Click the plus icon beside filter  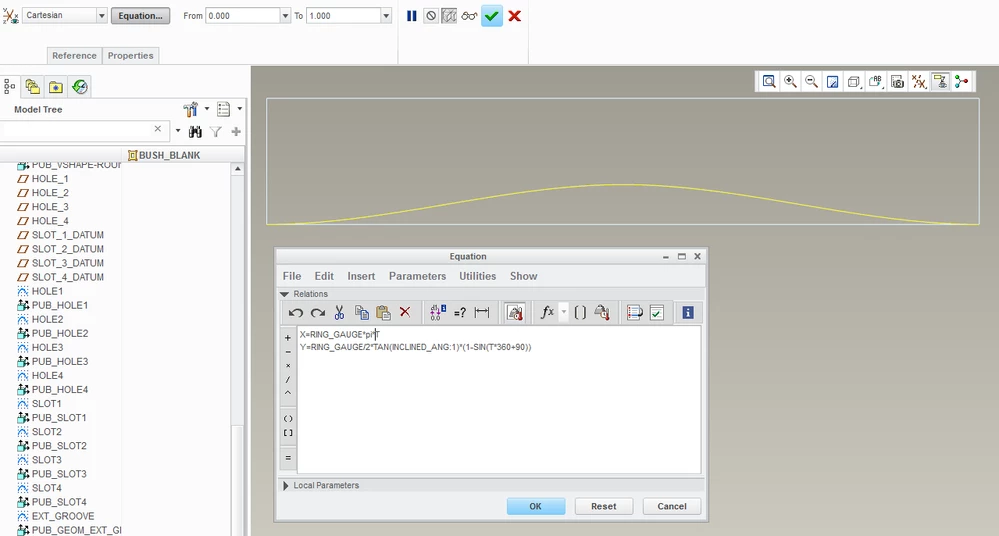(236, 132)
